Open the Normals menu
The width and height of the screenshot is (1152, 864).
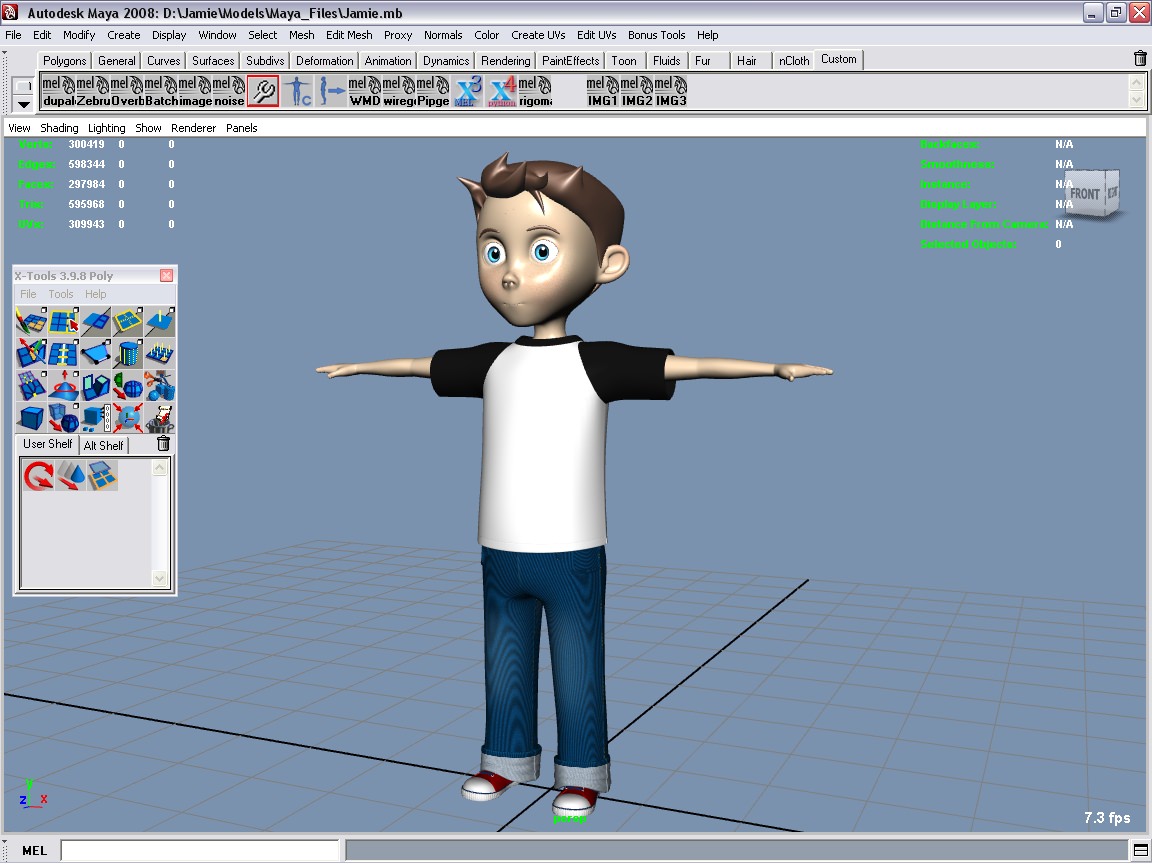point(443,35)
